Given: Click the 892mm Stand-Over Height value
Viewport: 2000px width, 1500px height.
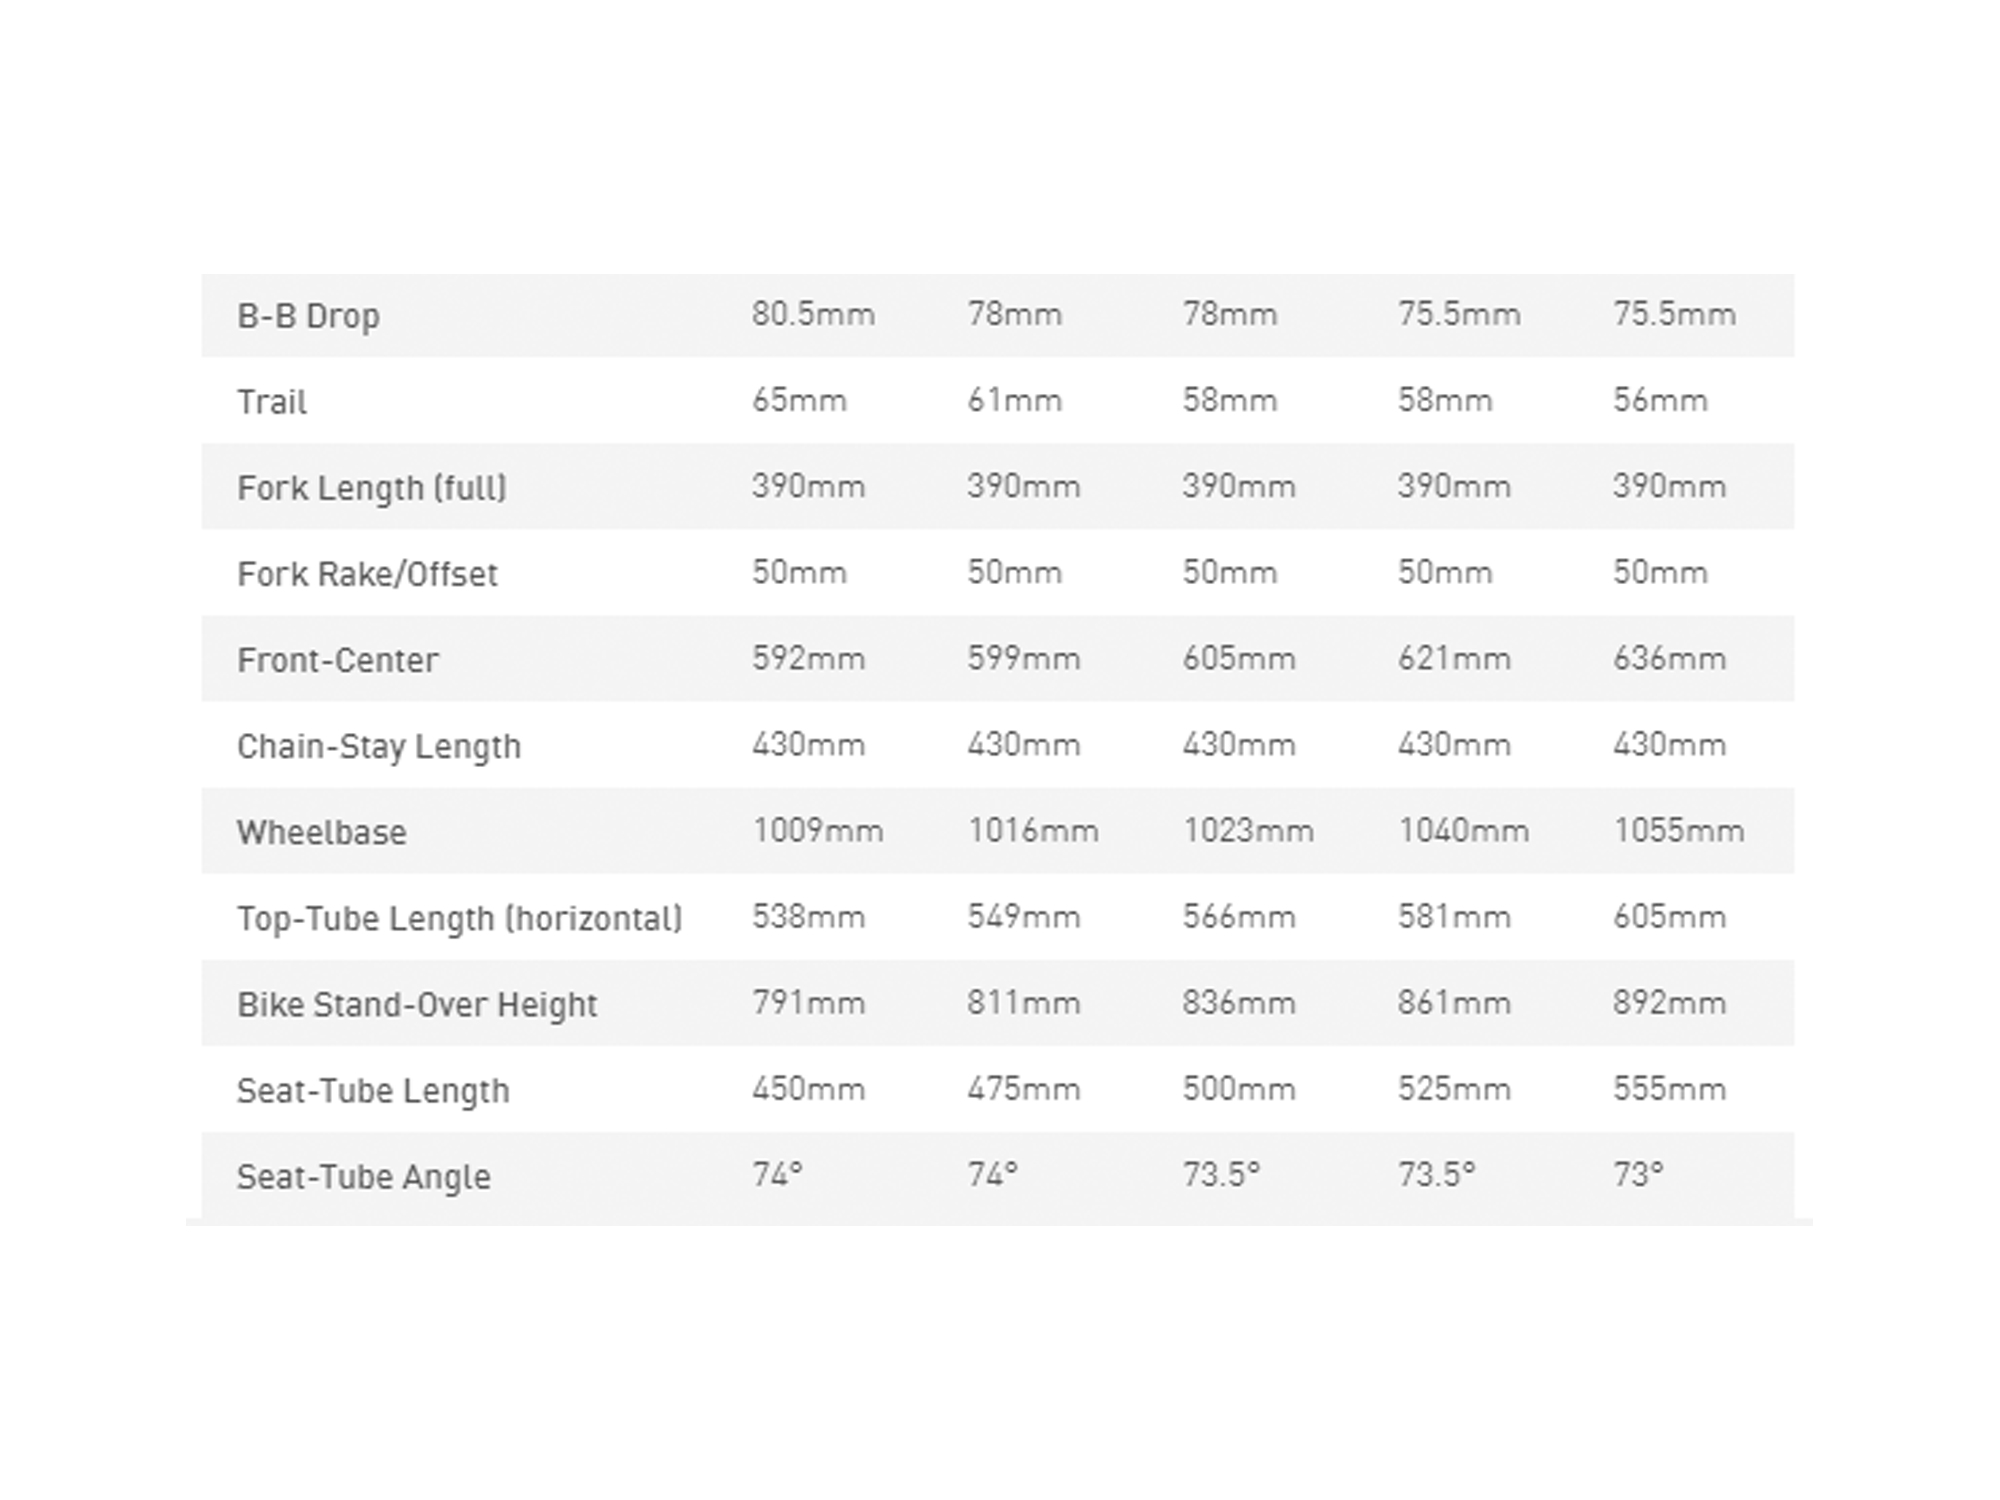Looking at the screenshot, I should coord(1669,1002).
